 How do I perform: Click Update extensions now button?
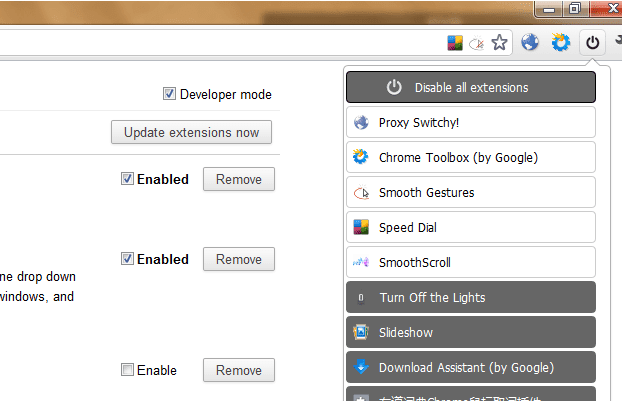[x=192, y=132]
